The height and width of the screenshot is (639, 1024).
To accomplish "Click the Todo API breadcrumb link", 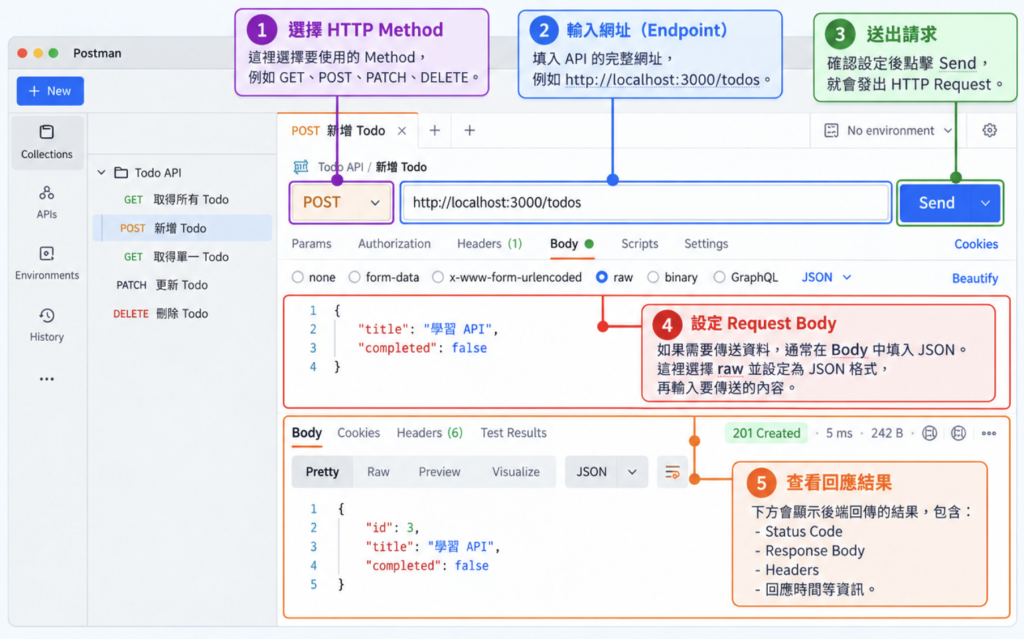I will (x=340, y=167).
